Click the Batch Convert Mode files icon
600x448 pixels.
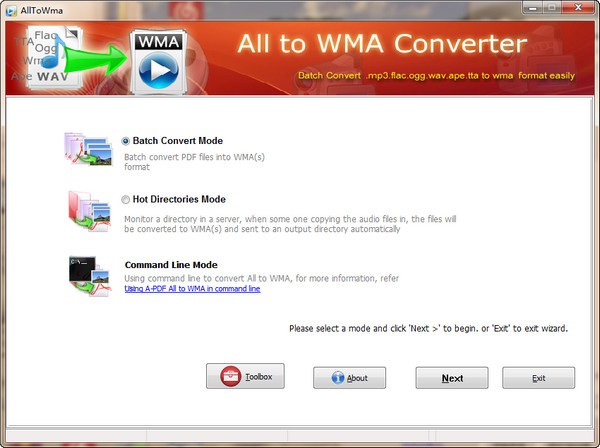coord(88,149)
